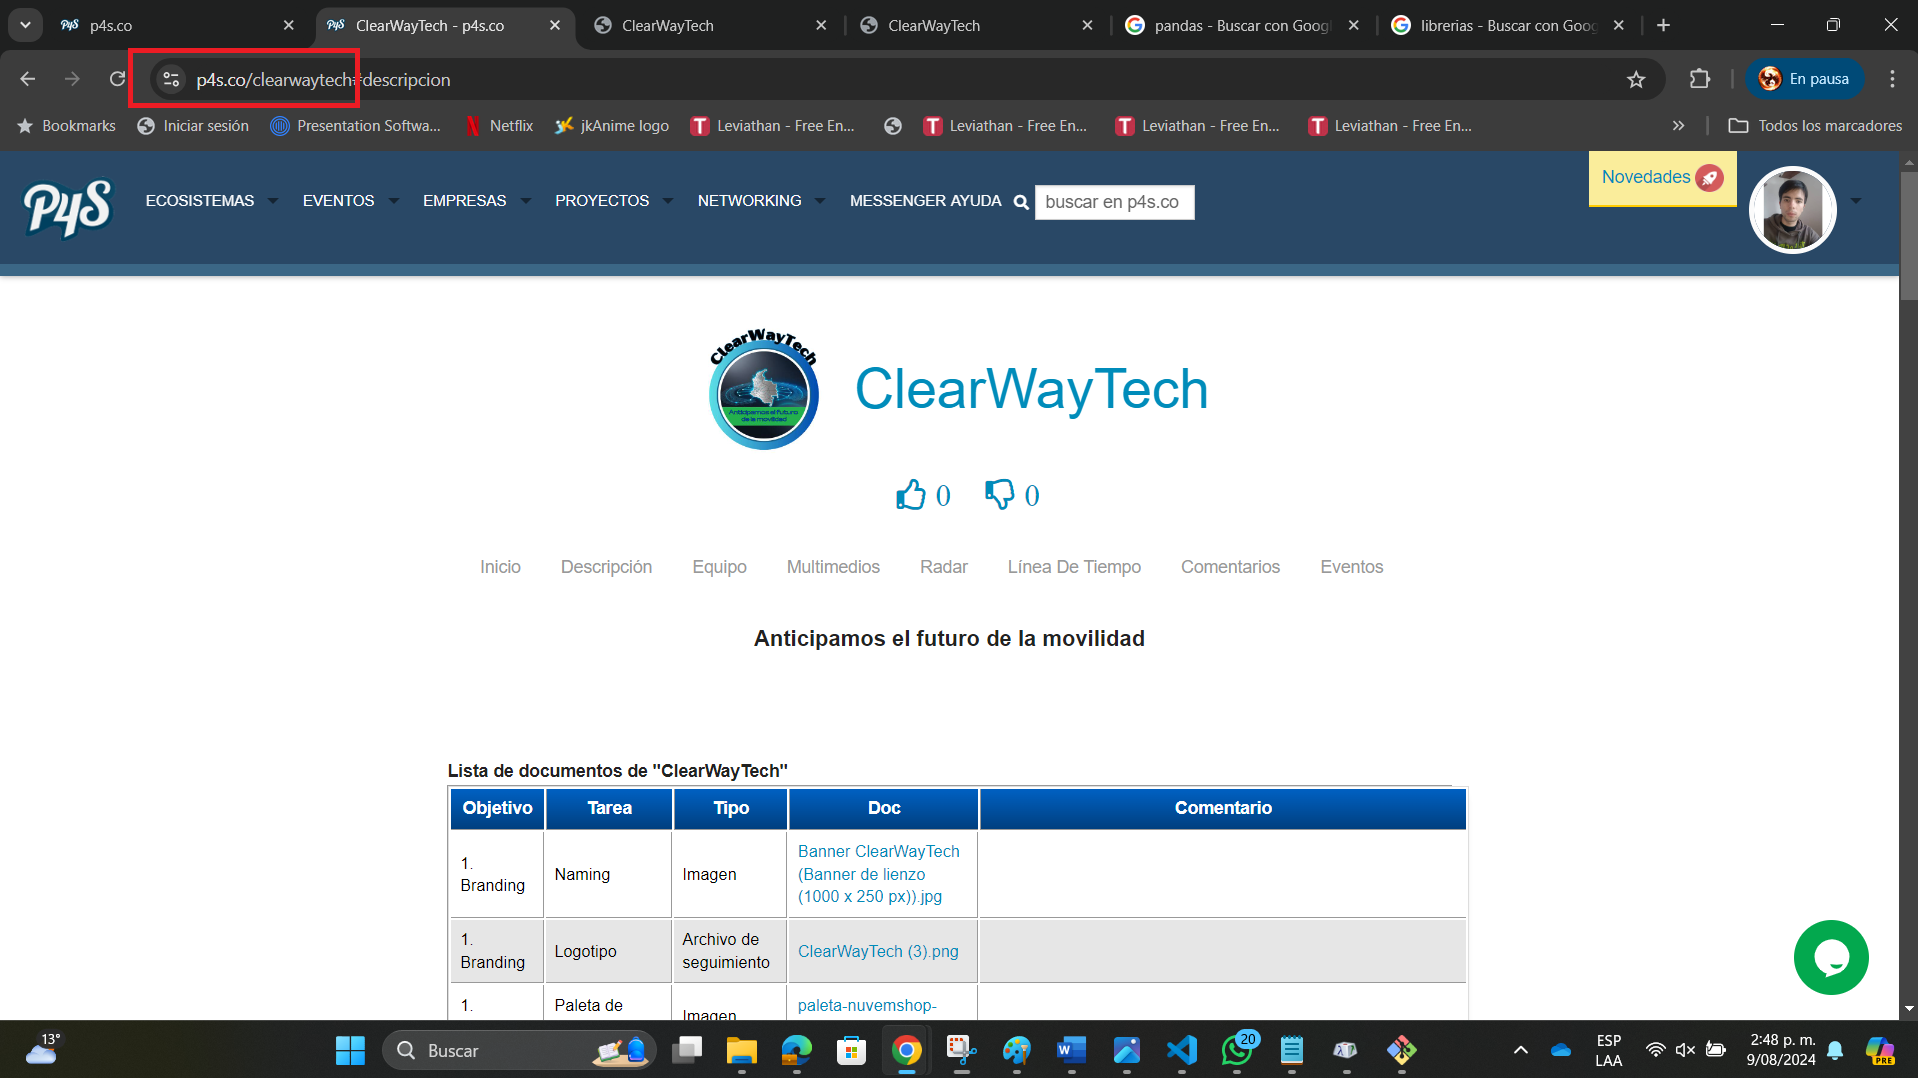Open the 'Todos los marcadores' folder

point(1815,126)
